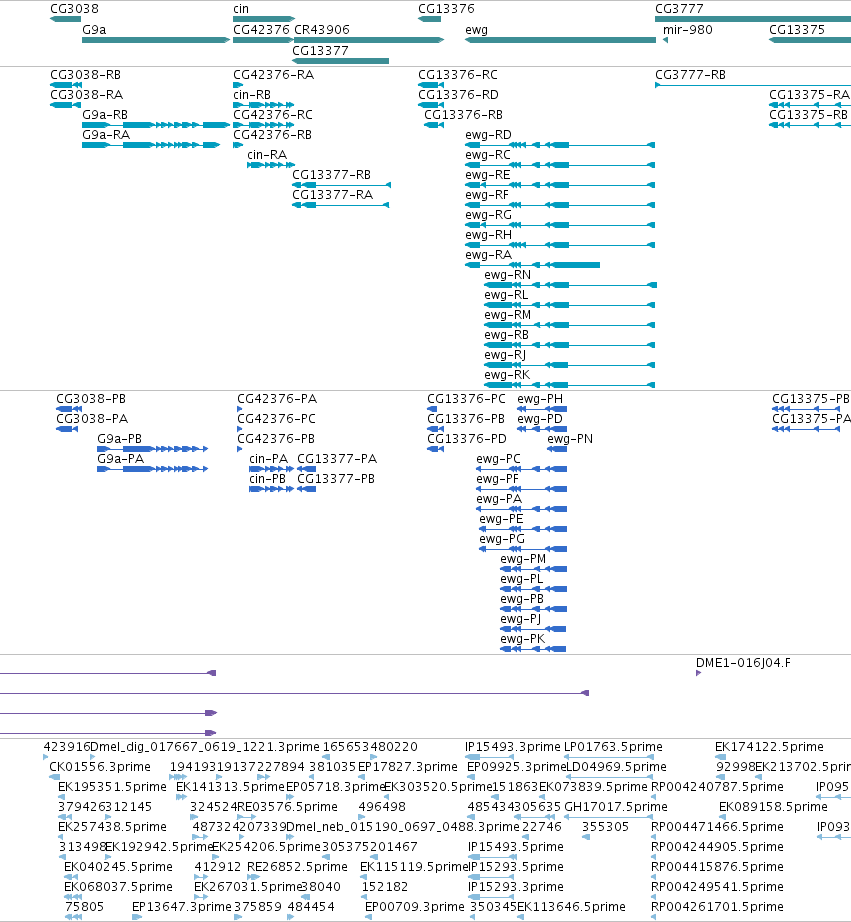Click transcript ewg-RE
Screen dimensions: 851x922
click(x=560, y=185)
